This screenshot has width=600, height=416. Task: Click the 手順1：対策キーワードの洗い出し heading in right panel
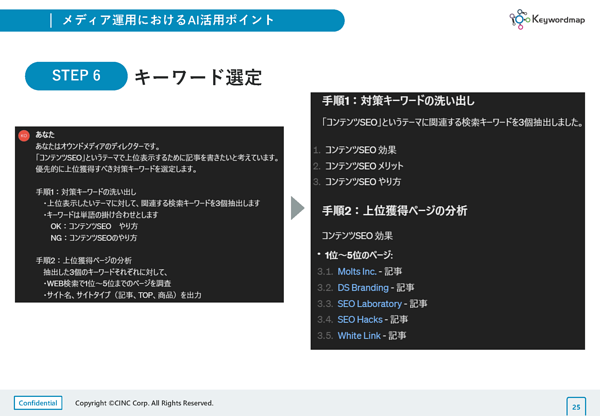pos(398,101)
